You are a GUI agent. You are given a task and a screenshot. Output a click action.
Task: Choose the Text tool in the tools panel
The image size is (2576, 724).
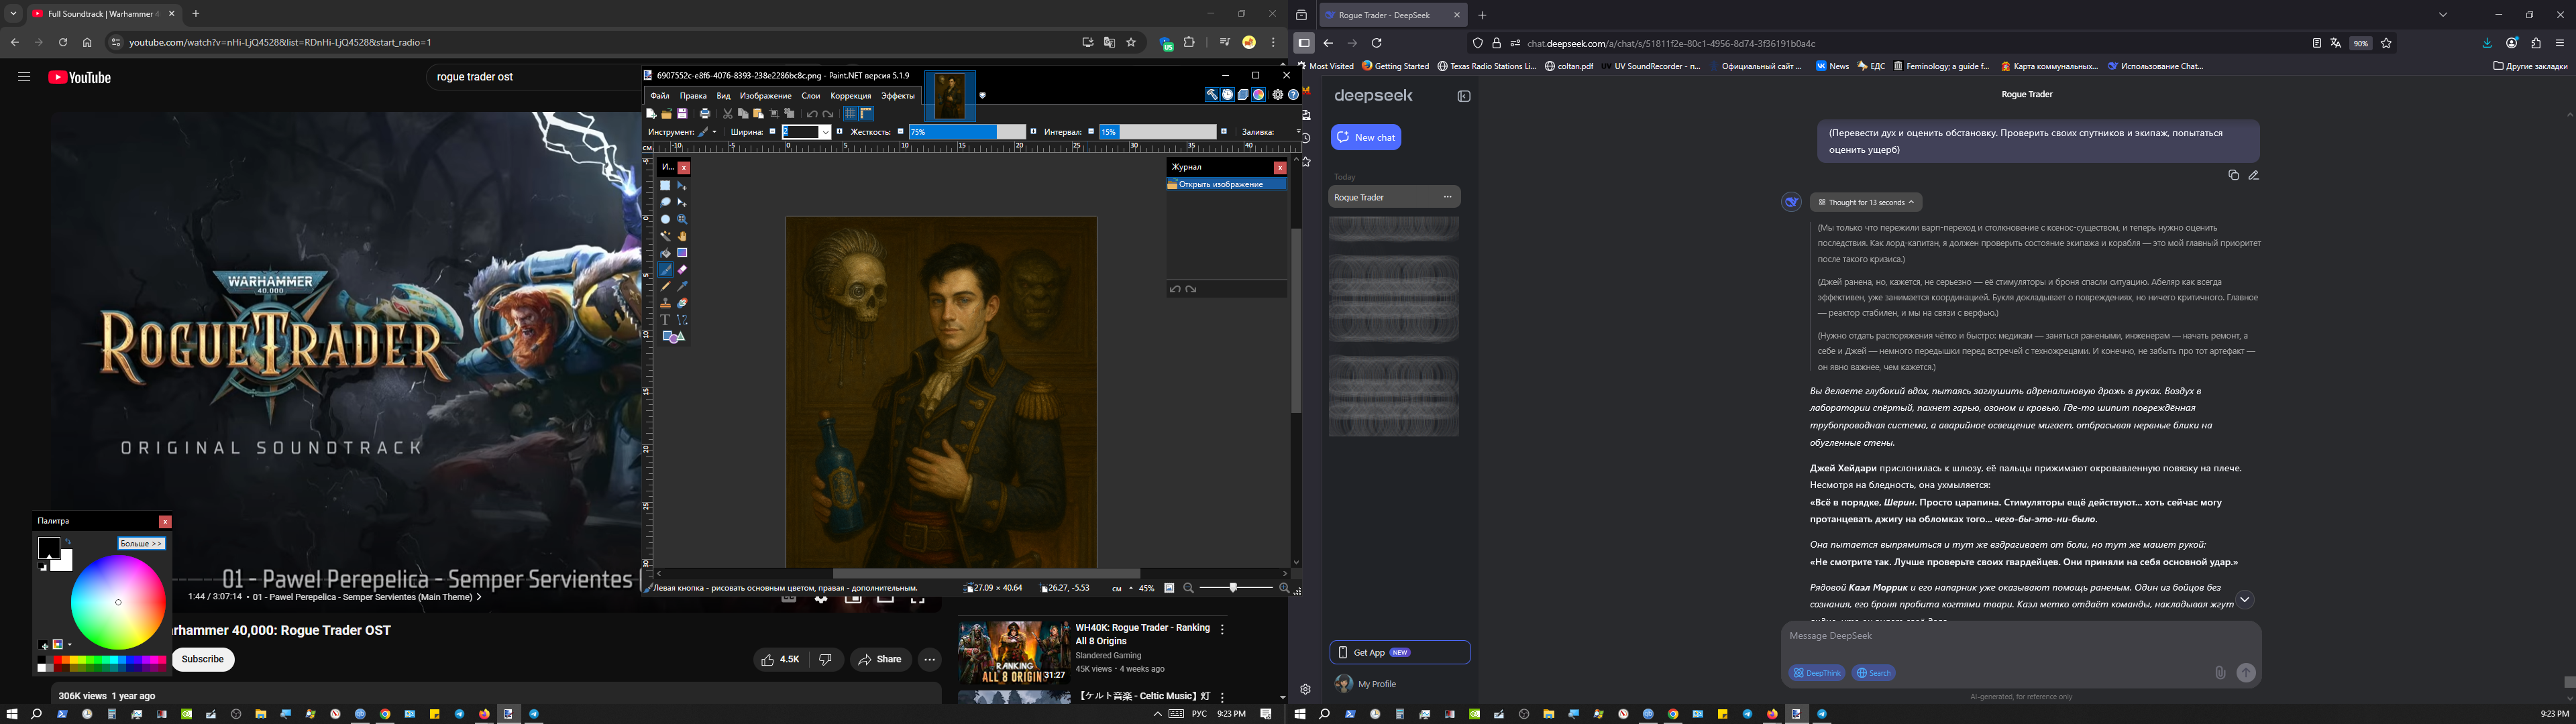[665, 320]
